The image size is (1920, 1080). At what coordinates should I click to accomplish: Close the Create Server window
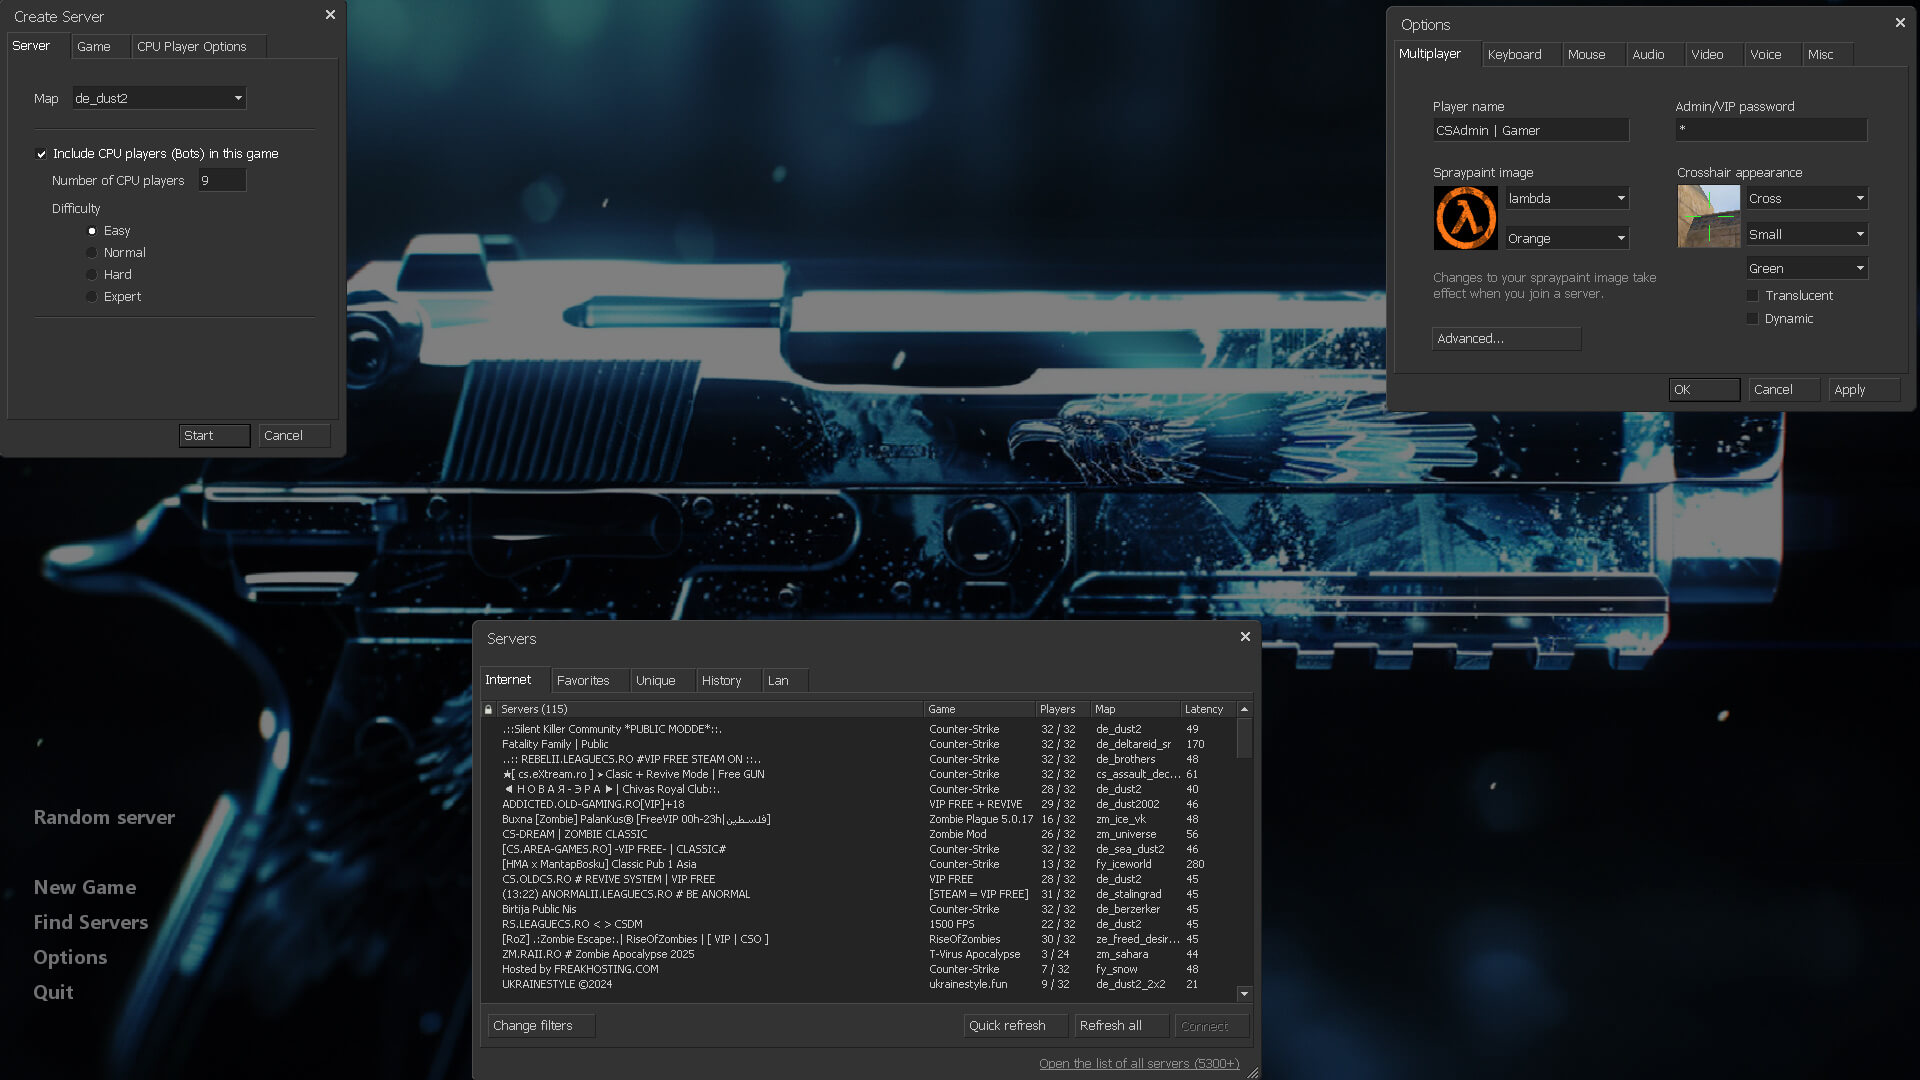pos(330,15)
